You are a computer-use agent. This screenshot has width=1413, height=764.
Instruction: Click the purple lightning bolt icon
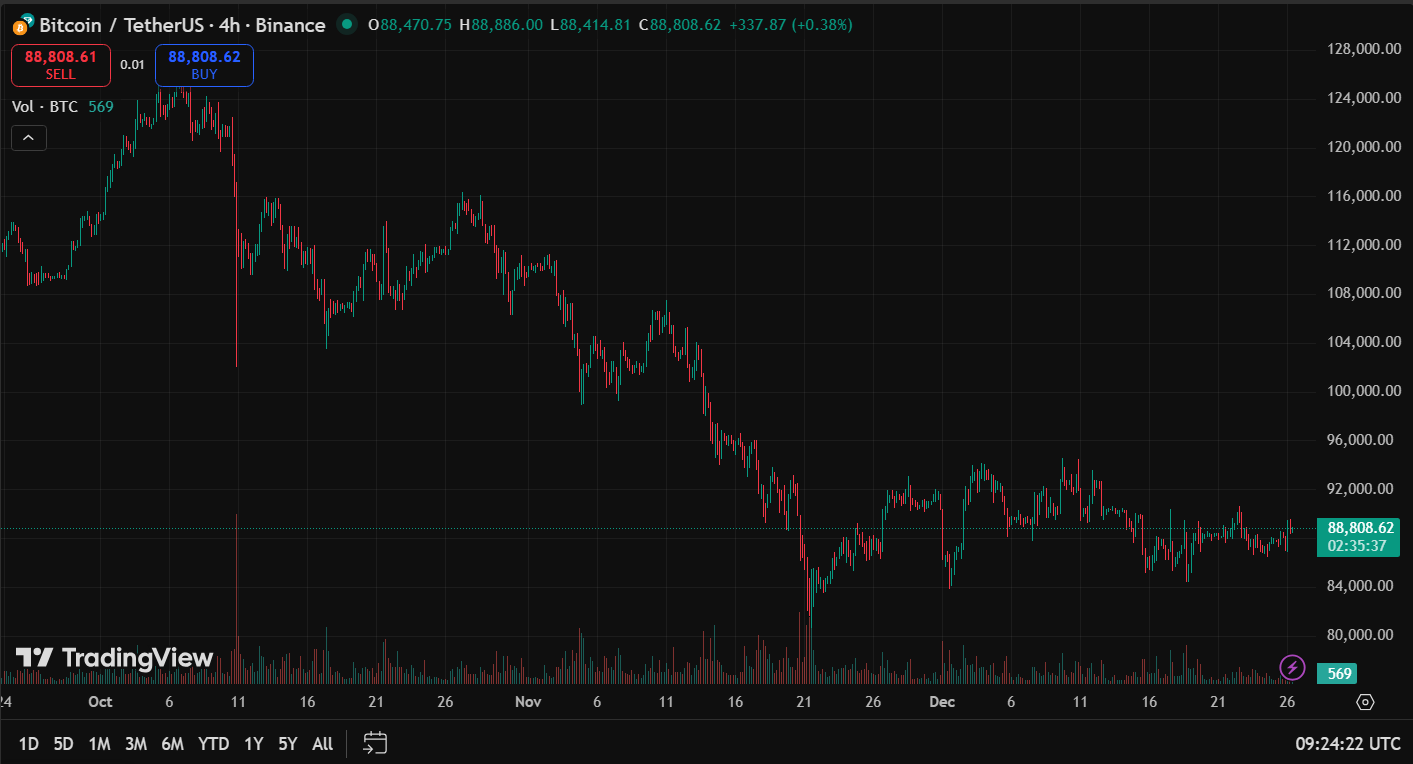click(x=1293, y=667)
